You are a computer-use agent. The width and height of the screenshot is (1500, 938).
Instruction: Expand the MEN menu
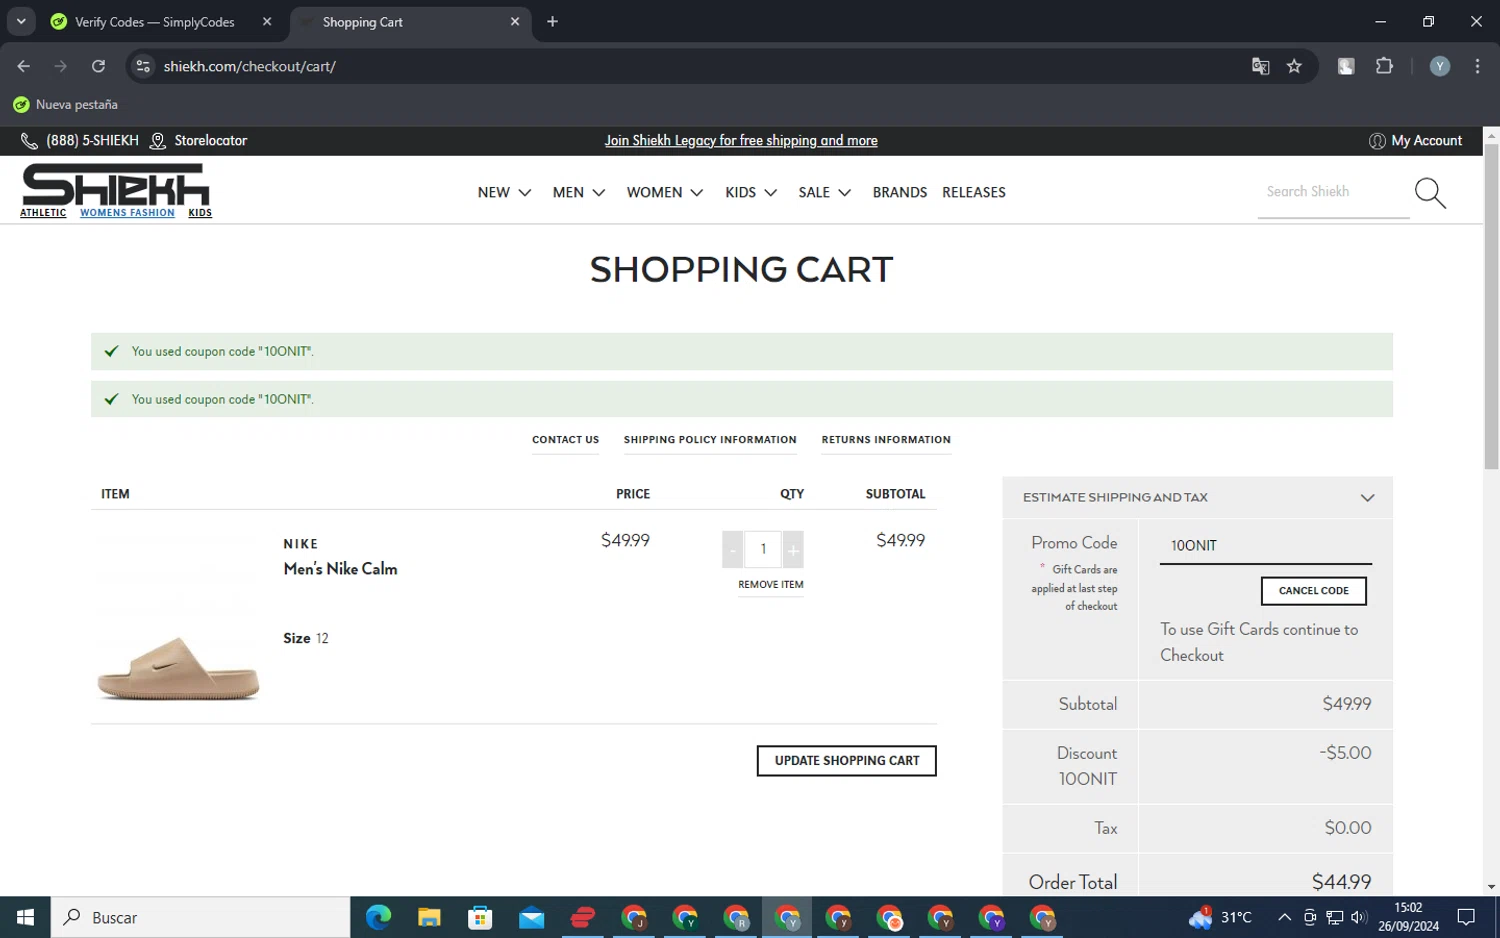579,192
